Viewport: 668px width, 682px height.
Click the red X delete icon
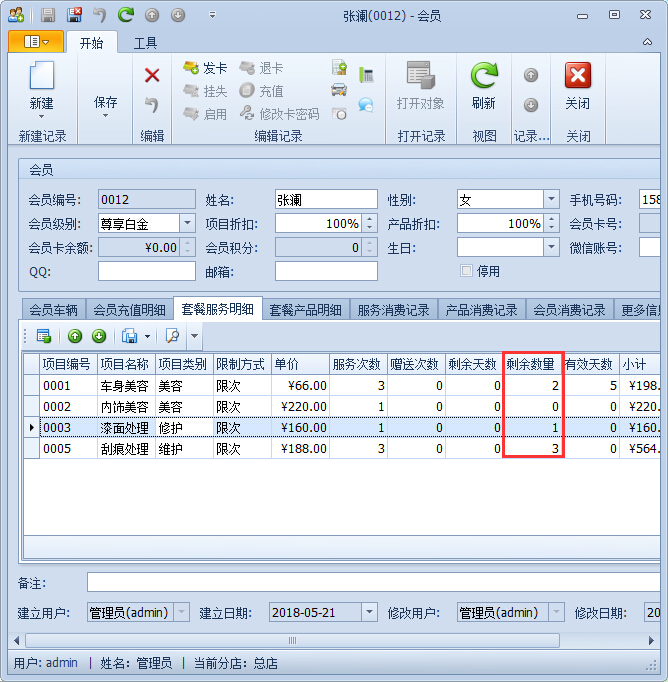(152, 75)
